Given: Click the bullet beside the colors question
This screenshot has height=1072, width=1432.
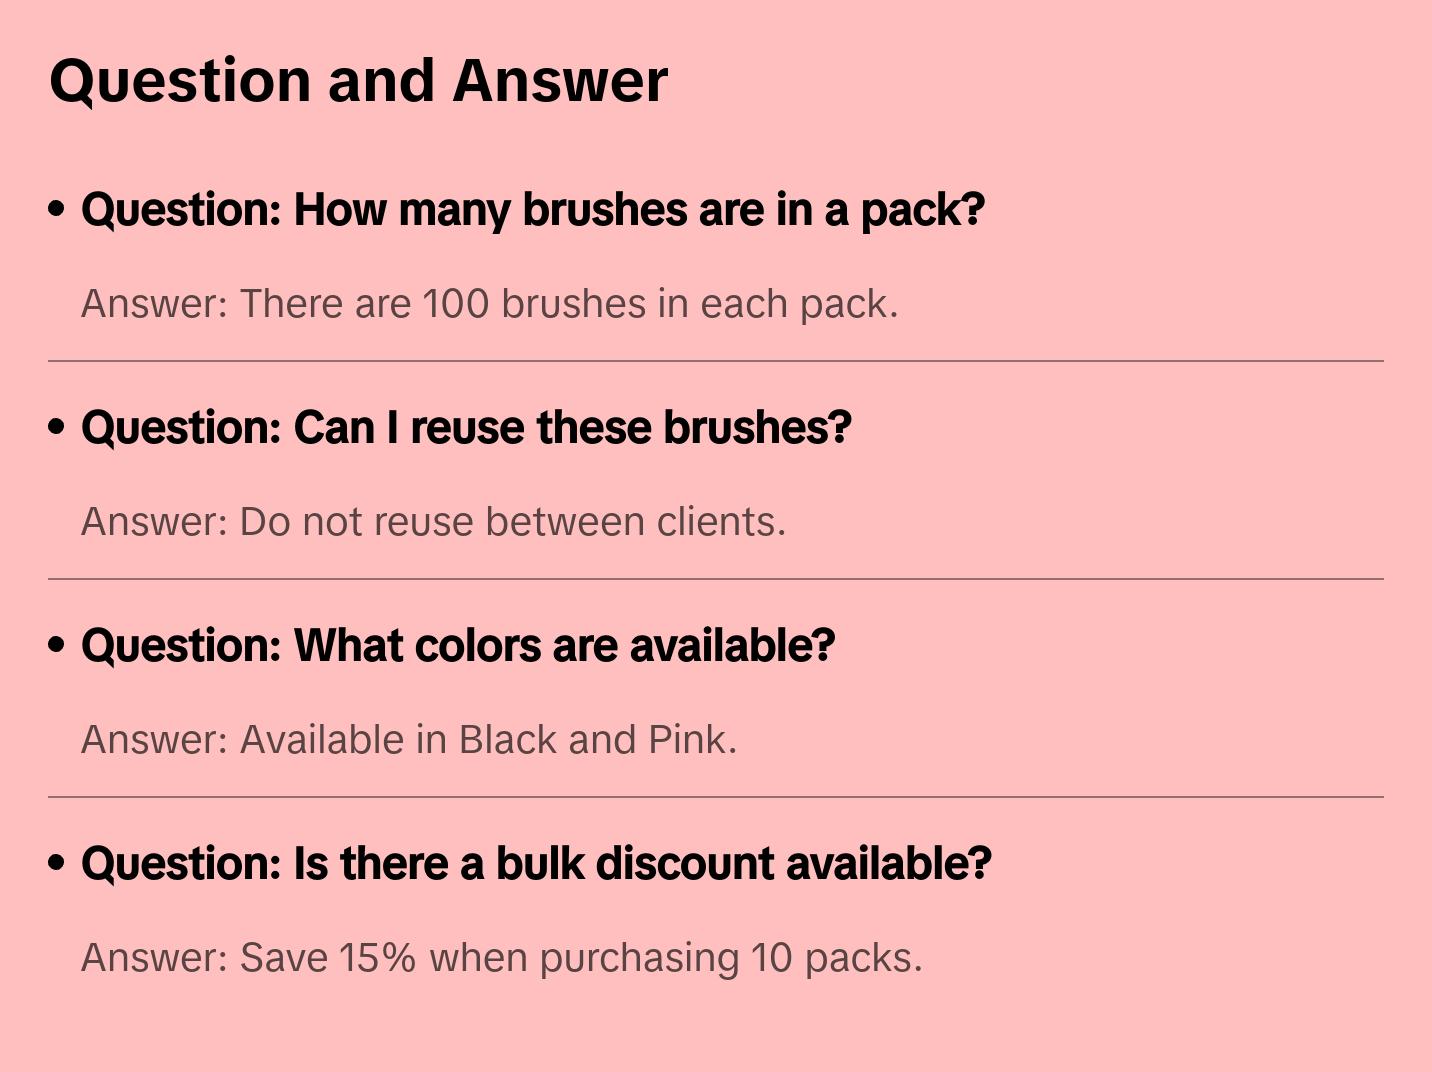Looking at the screenshot, I should click(57, 646).
